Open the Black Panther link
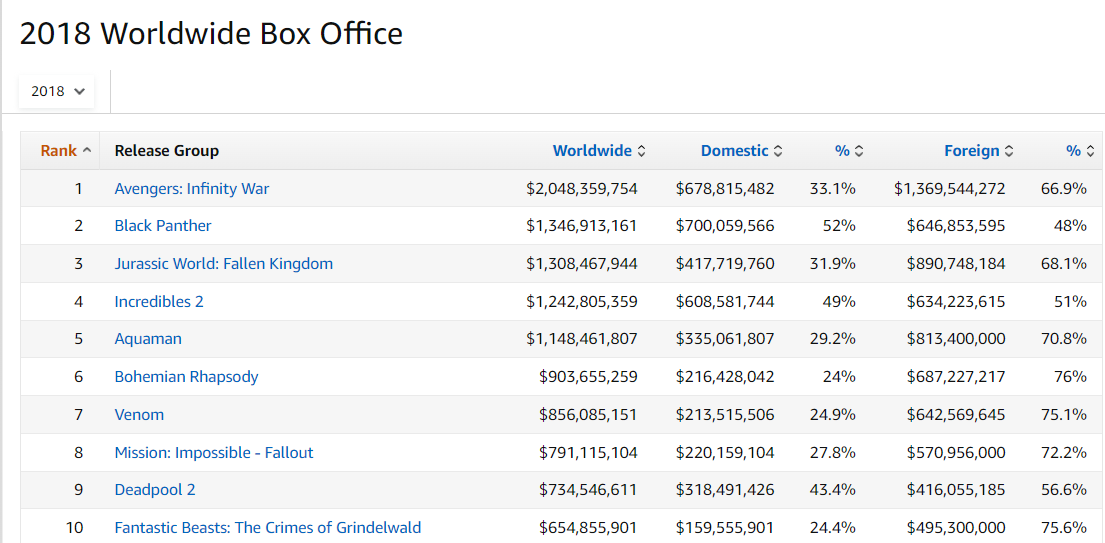 pyautogui.click(x=163, y=226)
